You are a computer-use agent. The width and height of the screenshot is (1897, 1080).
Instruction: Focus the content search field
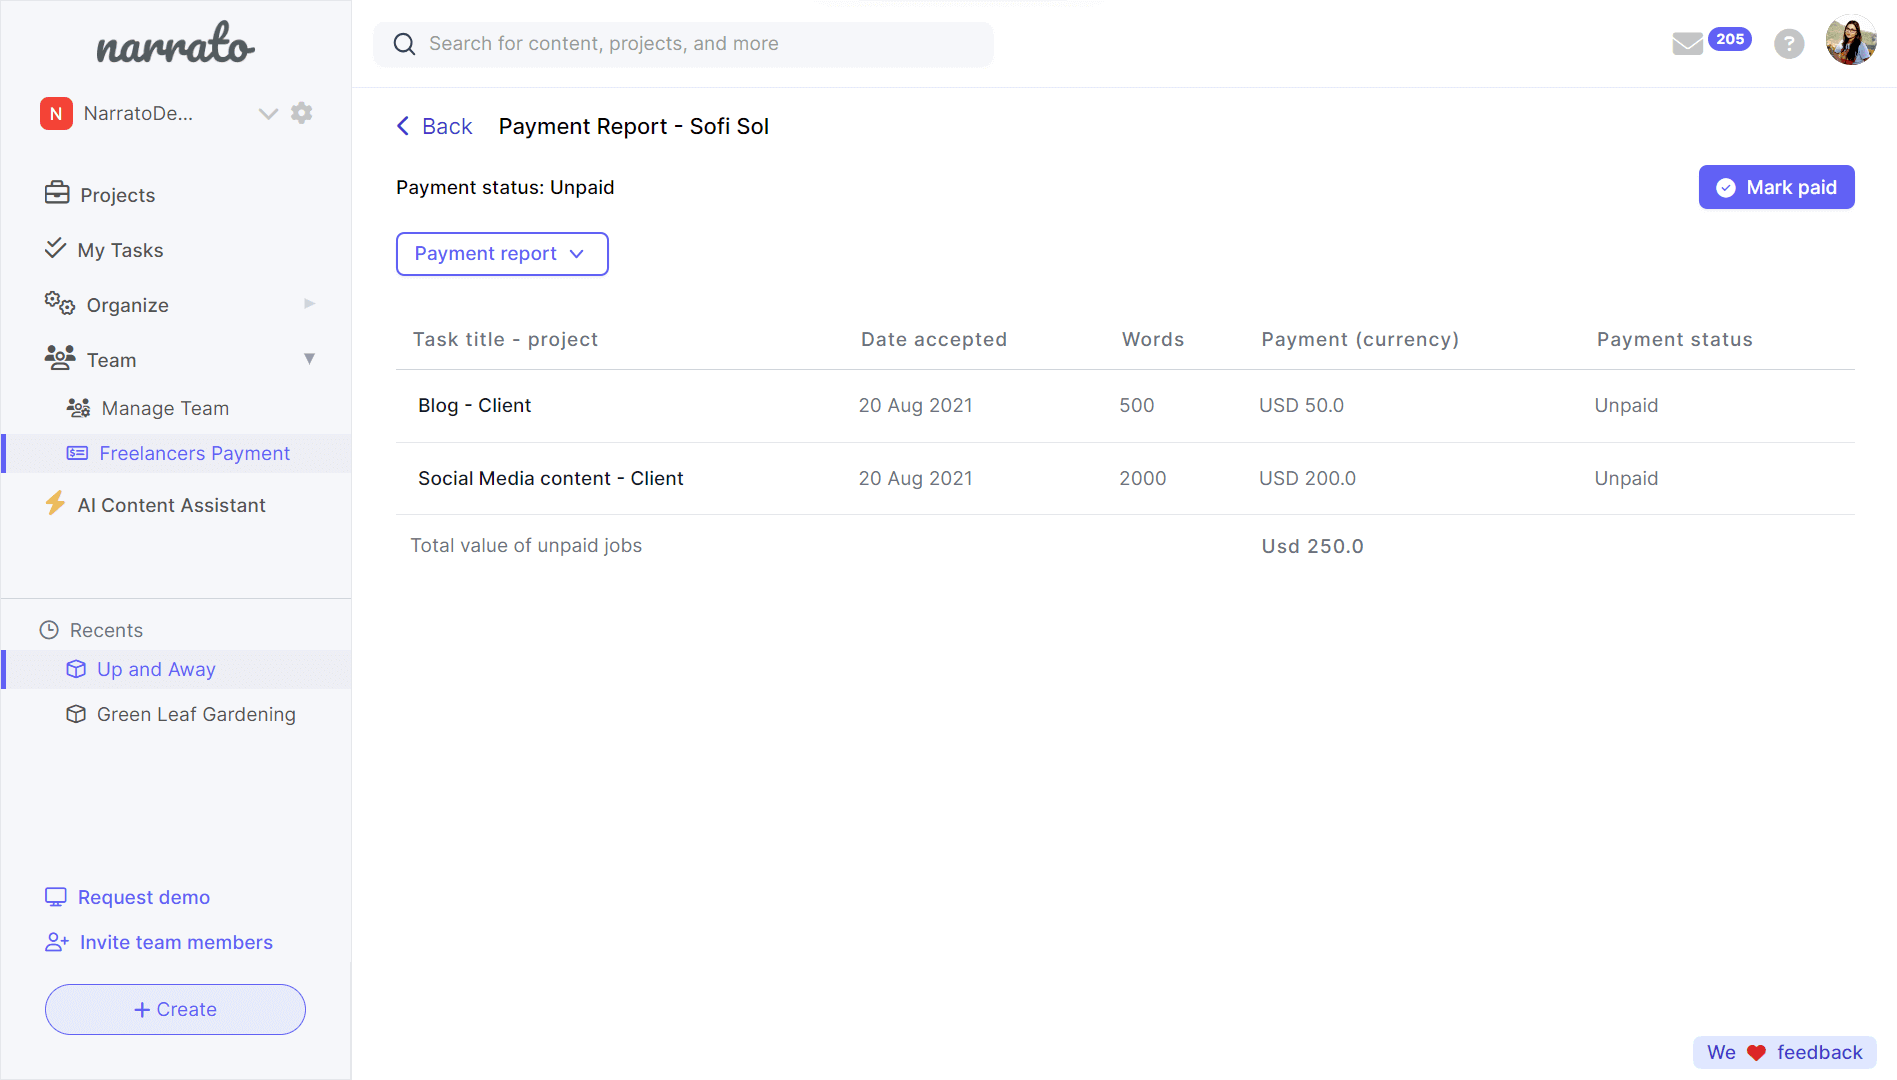point(683,44)
